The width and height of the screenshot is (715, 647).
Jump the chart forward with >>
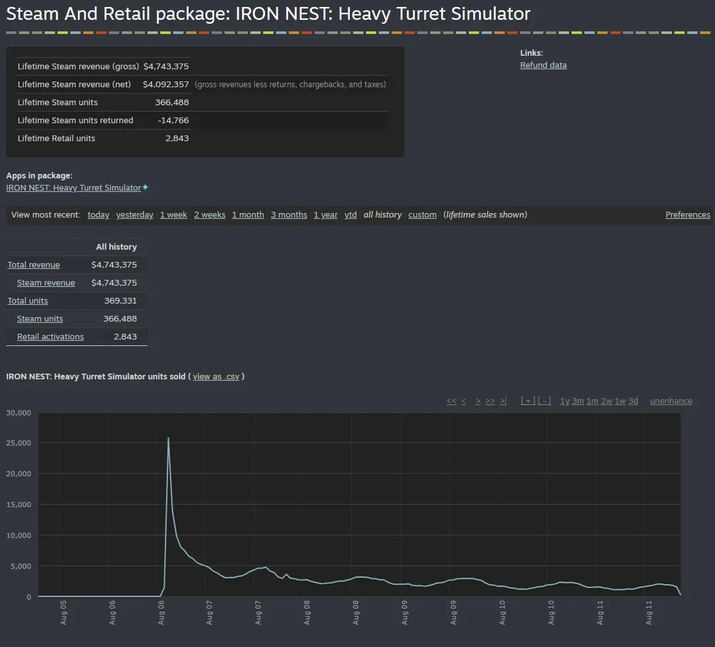pyautogui.click(x=490, y=401)
